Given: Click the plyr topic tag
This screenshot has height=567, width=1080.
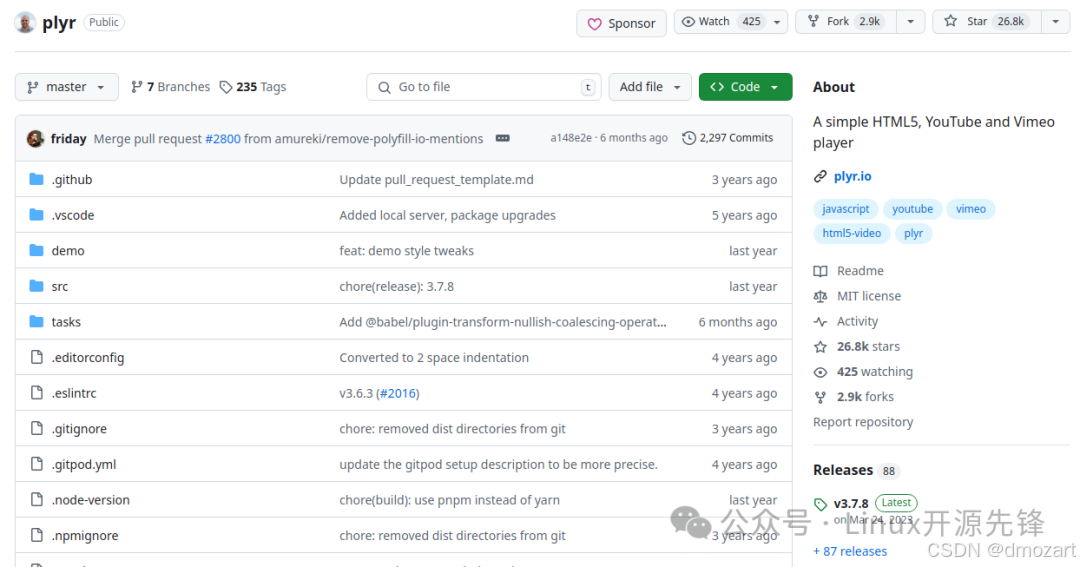Looking at the screenshot, I should [913, 233].
